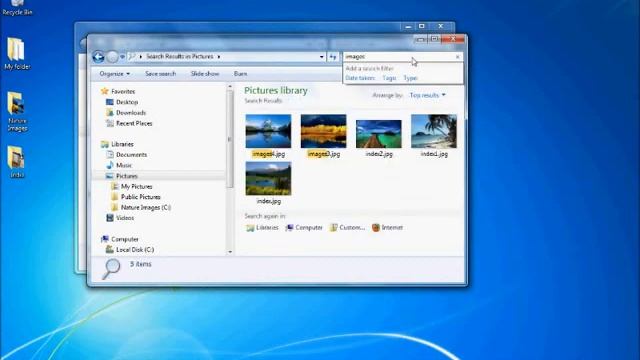640x360 pixels.
Task: Select Favorites in the navigation pane
Action: (123, 91)
